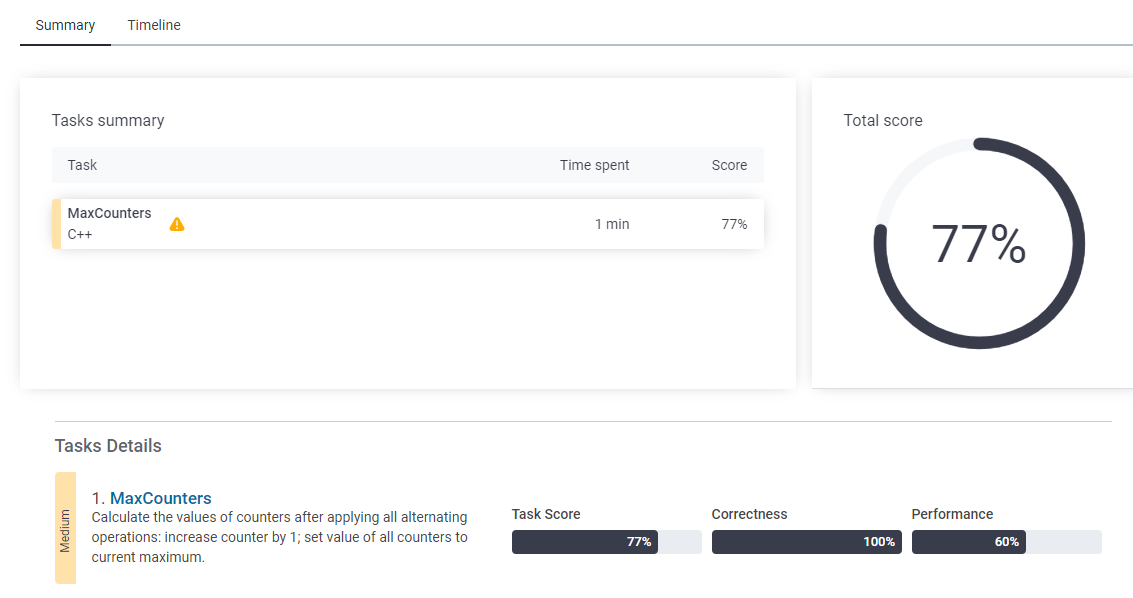Click the Medium difficulty label
Image resolution: width=1133 pixels, height=598 pixels.
[65, 528]
